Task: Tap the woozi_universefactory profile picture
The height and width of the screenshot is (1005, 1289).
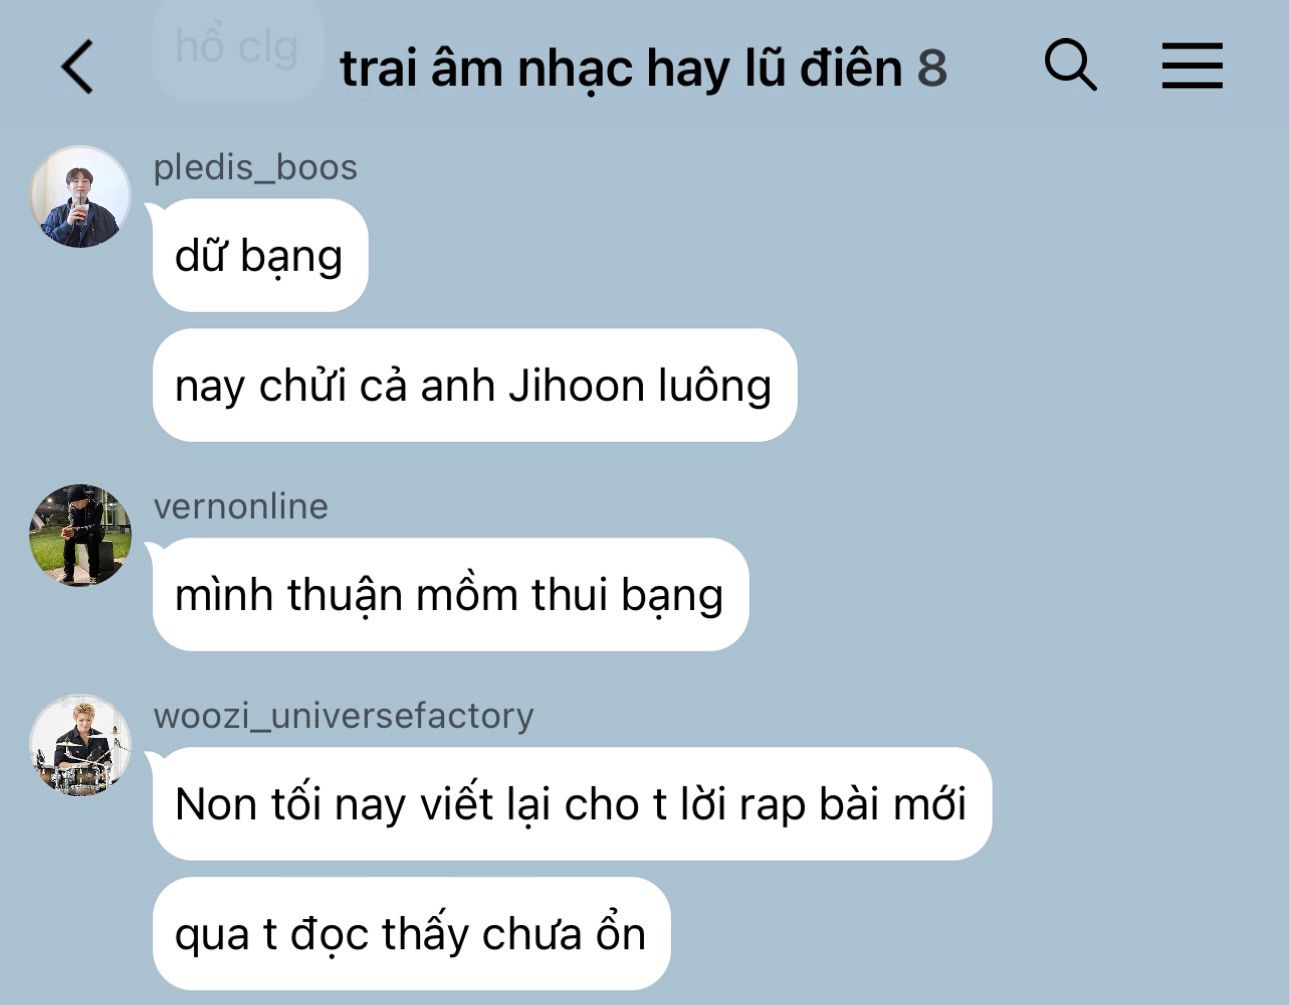Action: click(80, 745)
